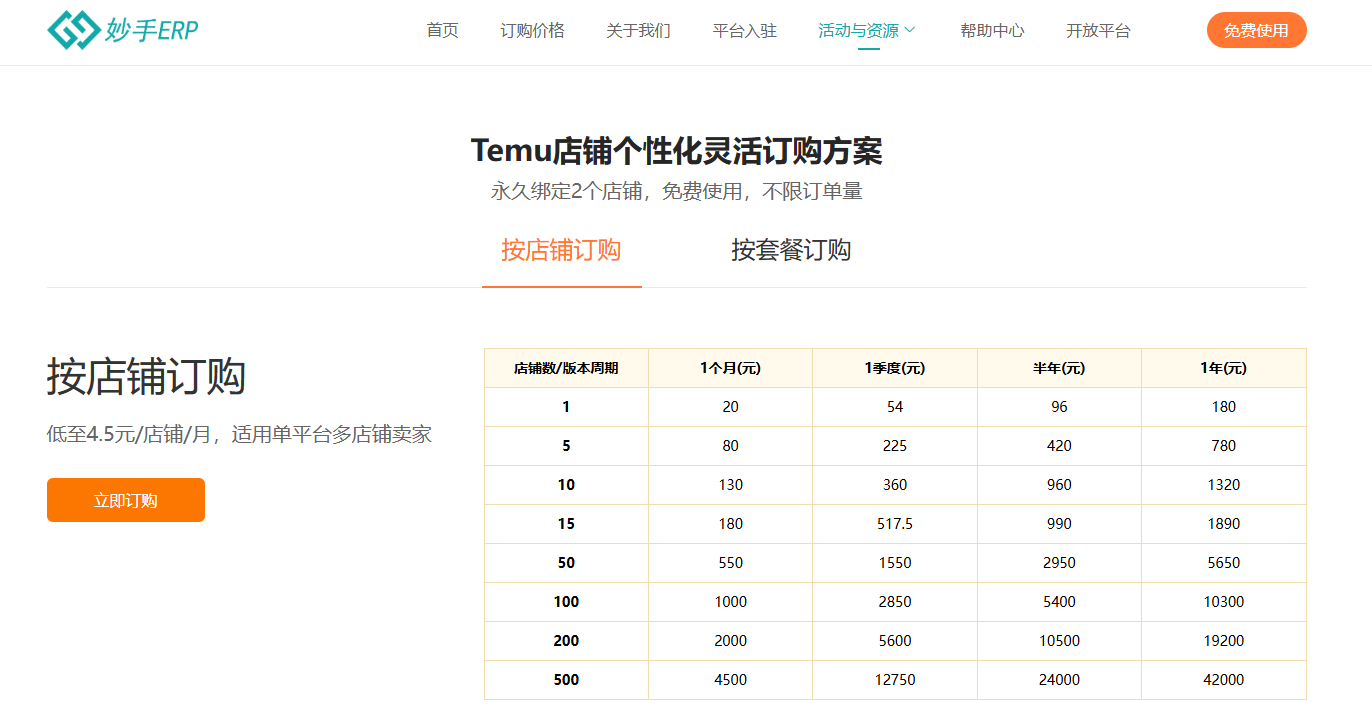Click the price cell 517.5
1372x710 pixels.
click(895, 524)
